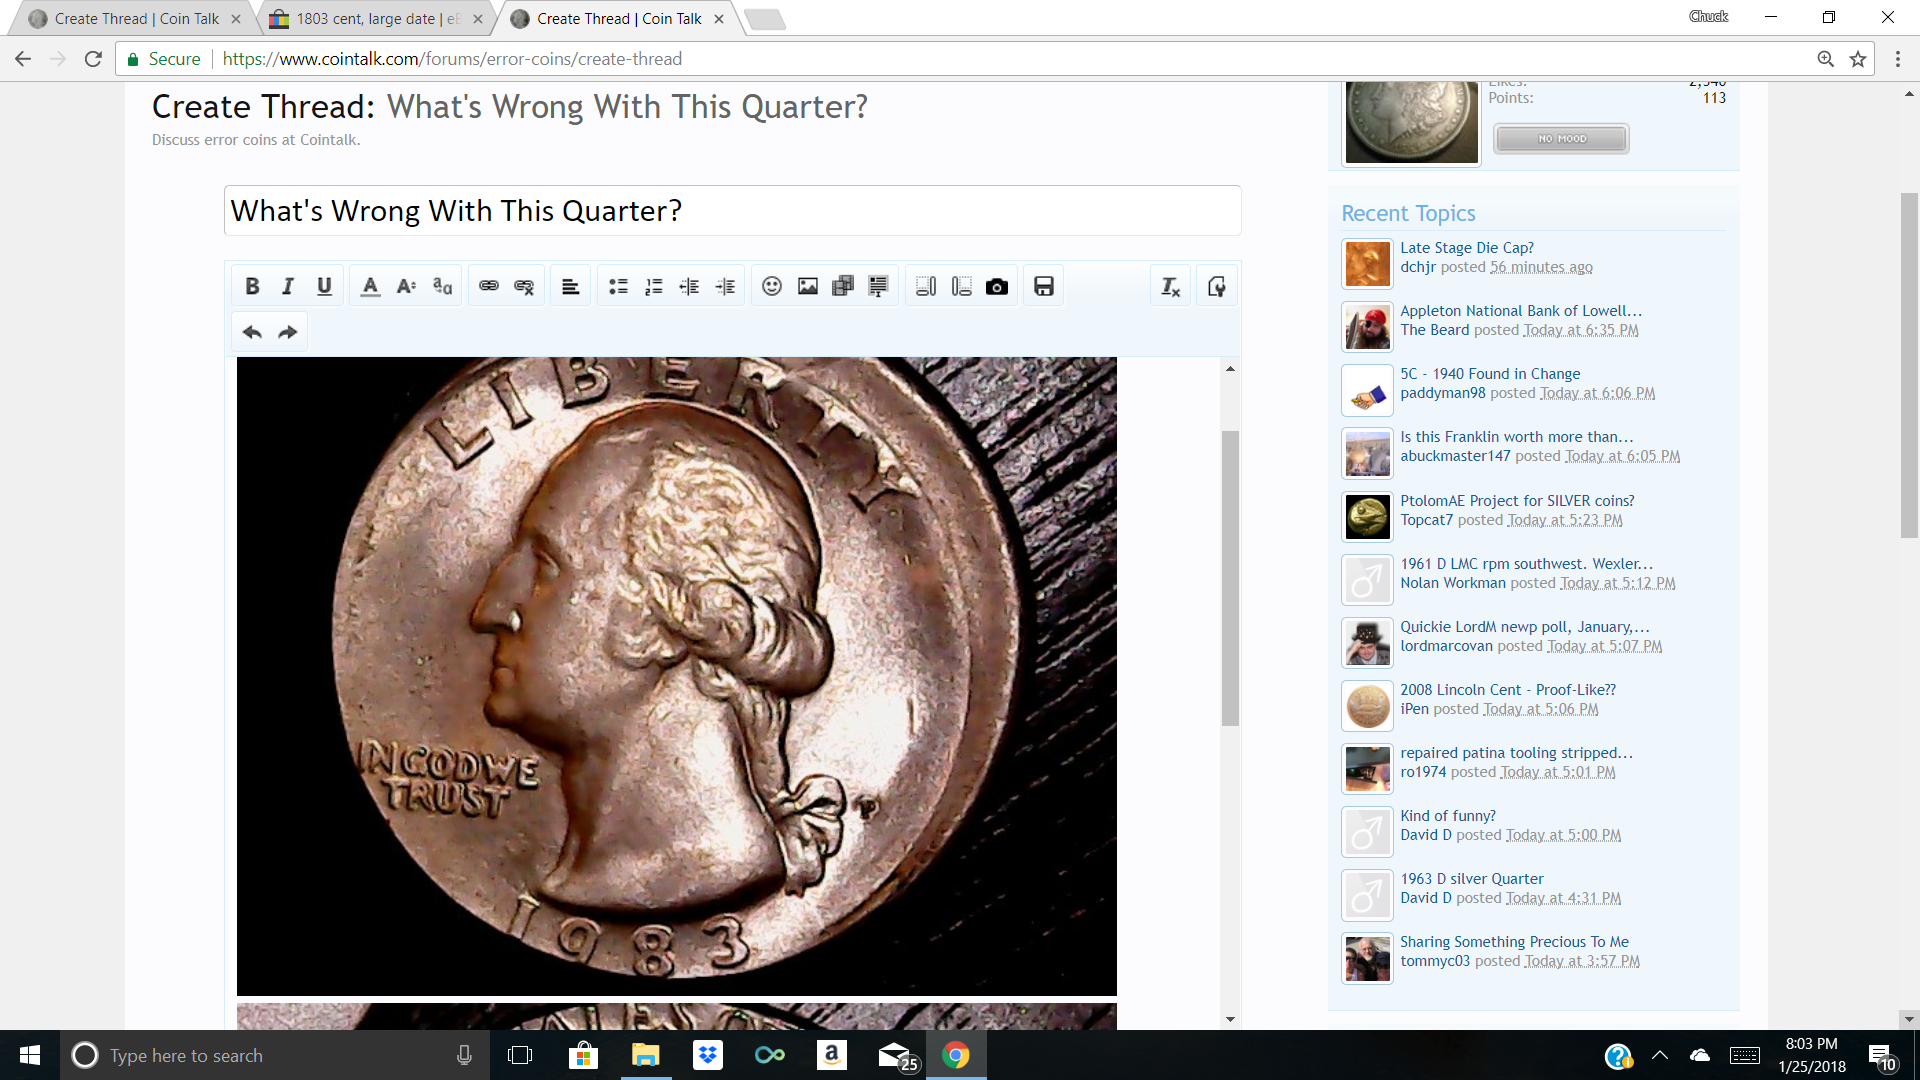1920x1080 pixels.
Task: Undo last edit with arrow icon
Action: coord(252,332)
